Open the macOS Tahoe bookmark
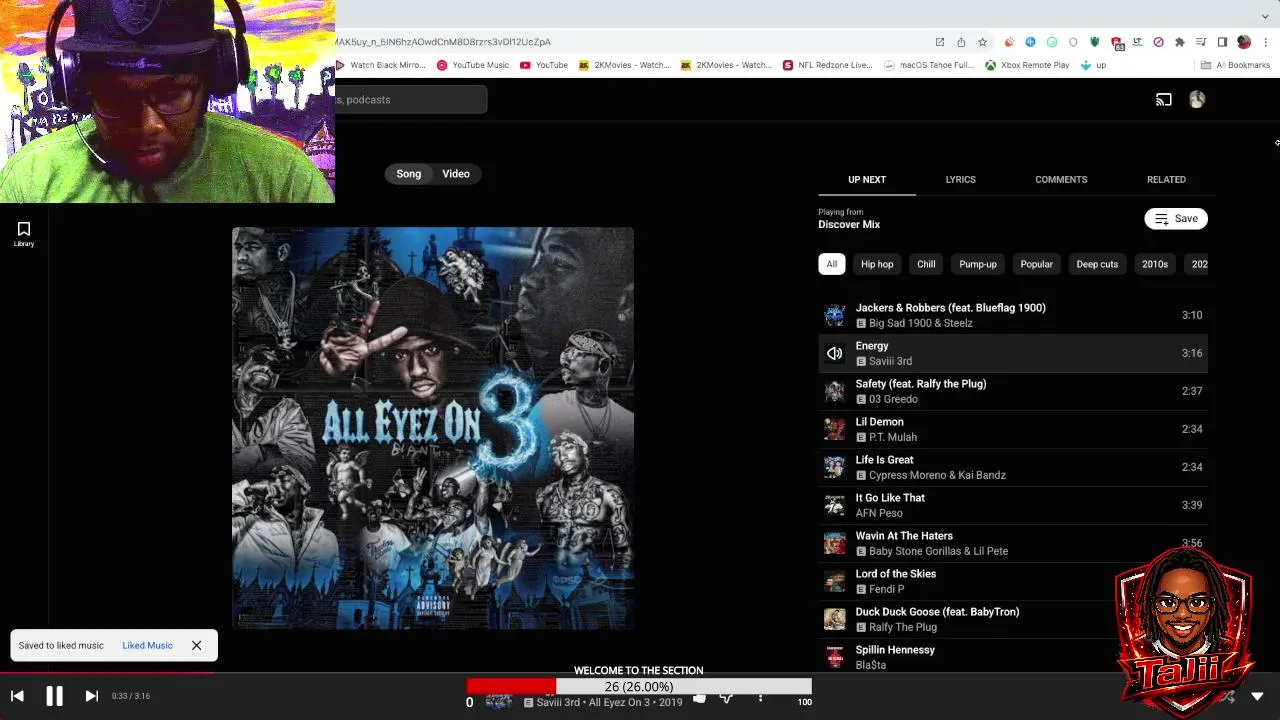The height and width of the screenshot is (720, 1280). click(x=930, y=65)
